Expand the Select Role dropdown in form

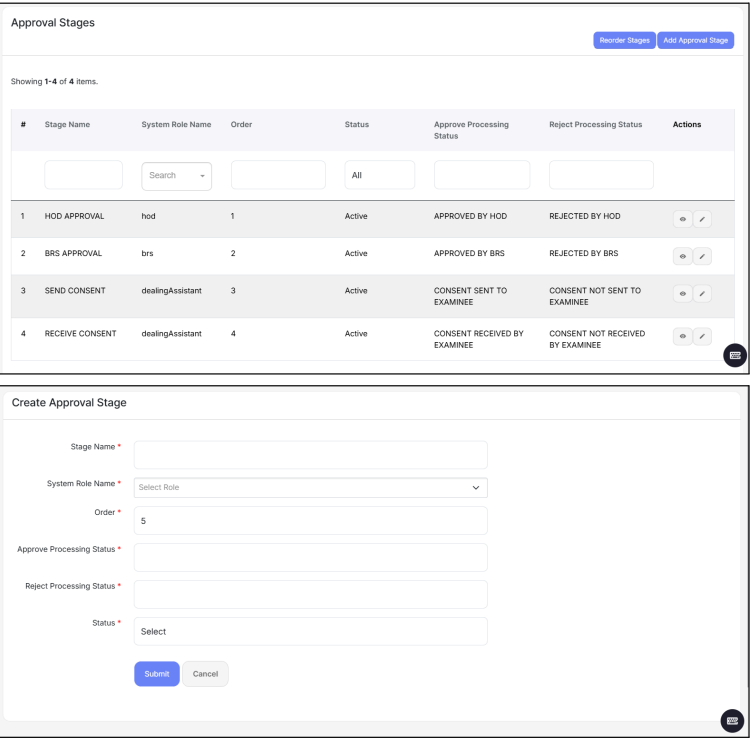click(x=311, y=487)
